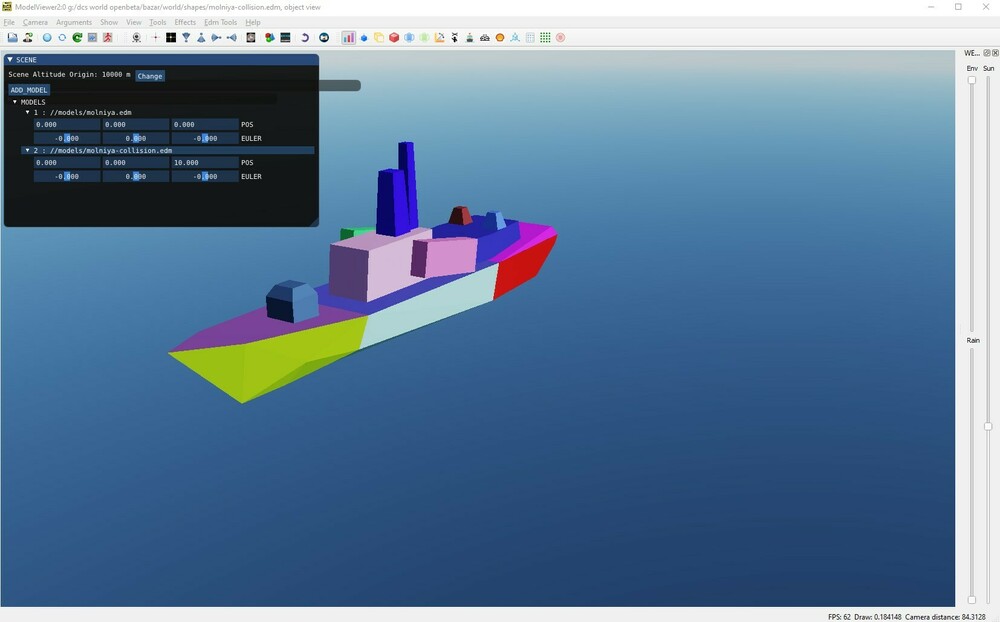Minimize the WE panel with its toggle box
The height and width of the screenshot is (622, 1000).
[985, 52]
